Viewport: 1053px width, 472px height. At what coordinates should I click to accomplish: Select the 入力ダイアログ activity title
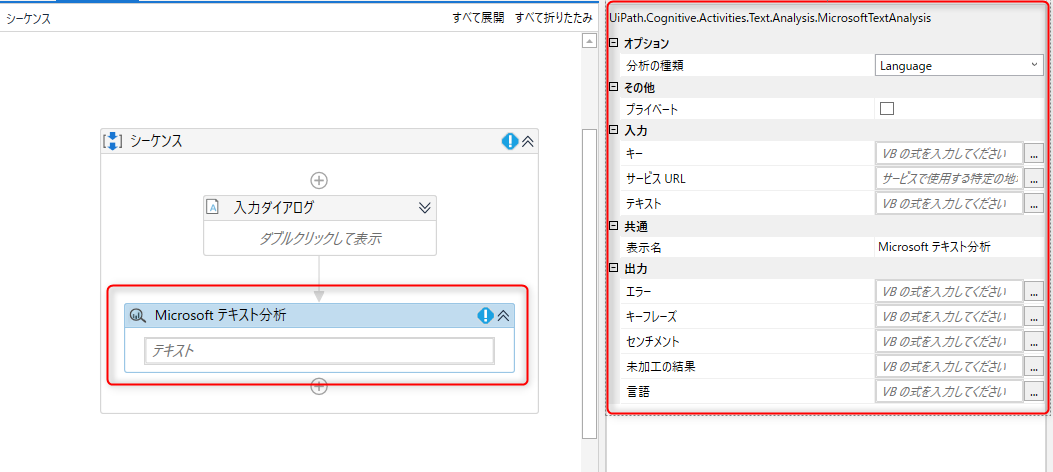click(273, 207)
